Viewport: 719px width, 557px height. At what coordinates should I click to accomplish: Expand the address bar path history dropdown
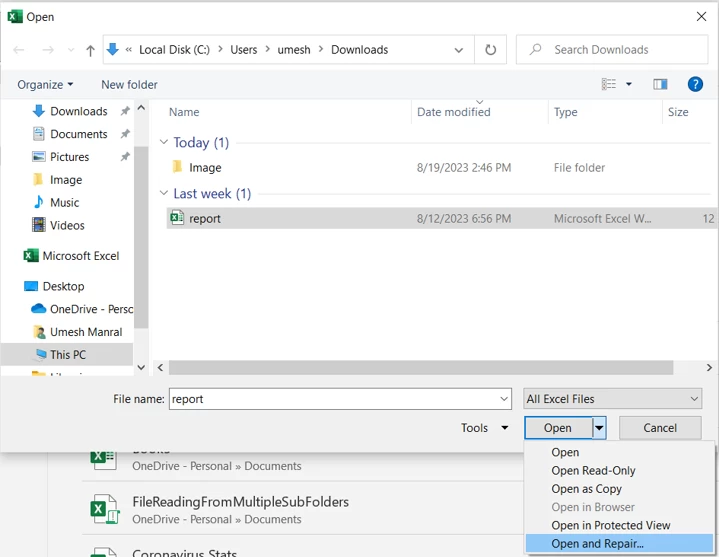pyautogui.click(x=459, y=50)
